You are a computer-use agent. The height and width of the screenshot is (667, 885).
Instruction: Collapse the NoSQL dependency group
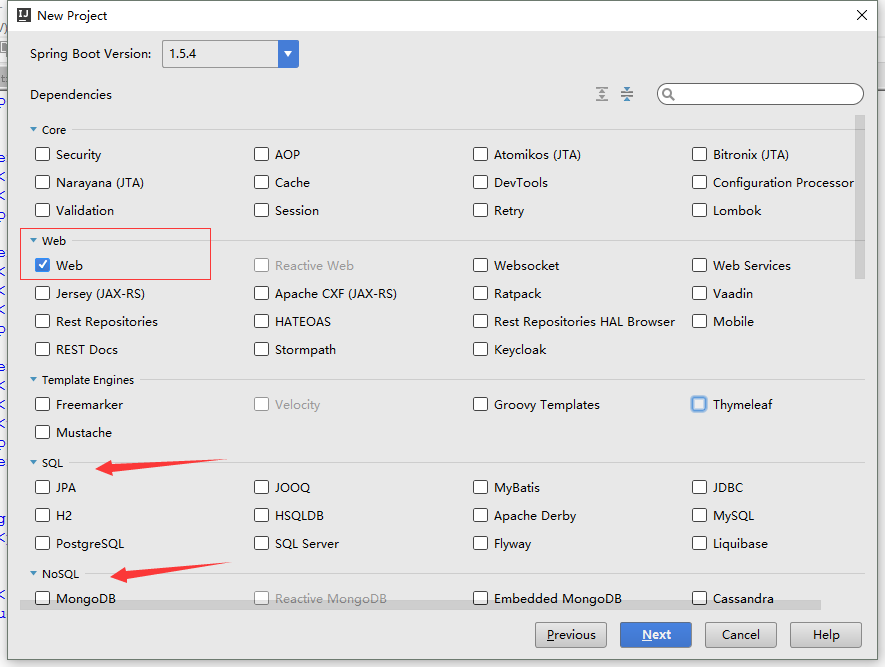(x=33, y=573)
